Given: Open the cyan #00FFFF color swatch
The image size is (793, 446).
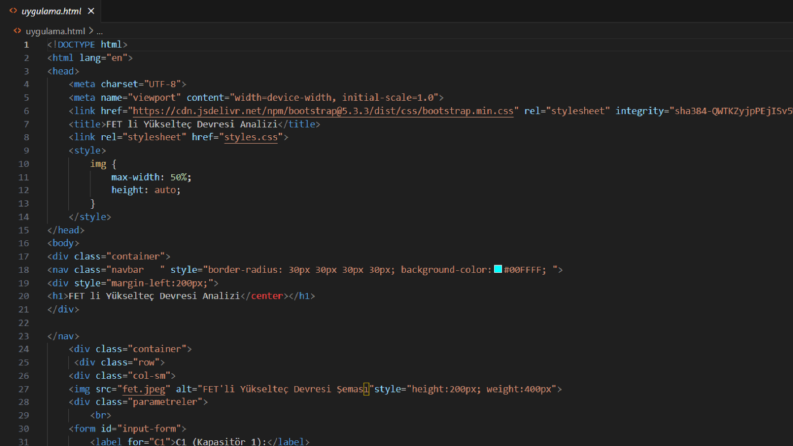Looking at the screenshot, I should point(498,269).
